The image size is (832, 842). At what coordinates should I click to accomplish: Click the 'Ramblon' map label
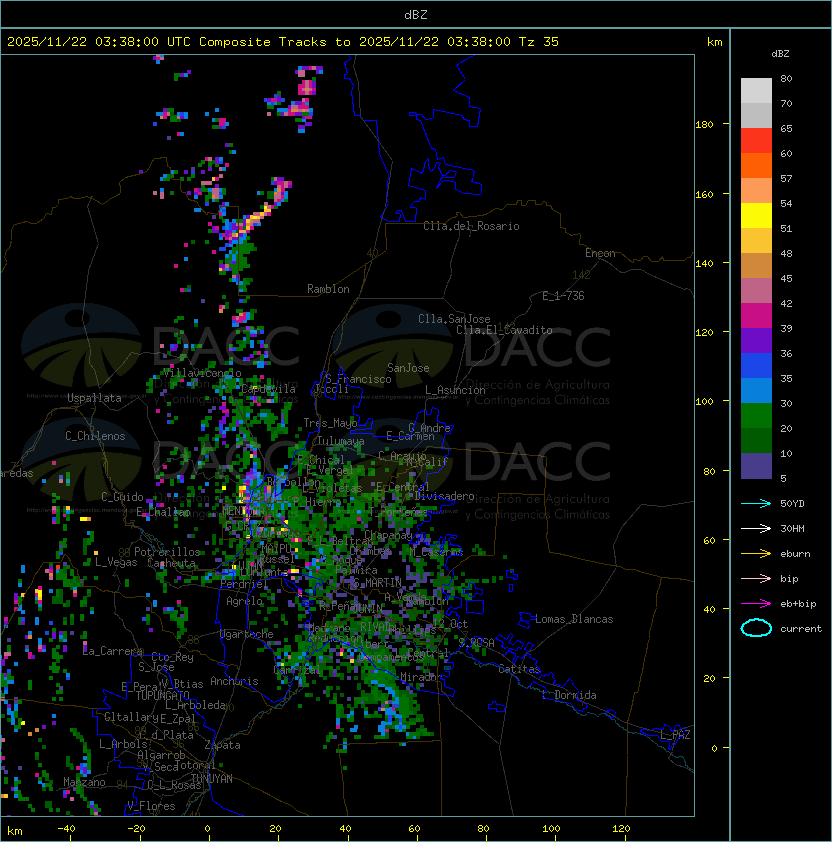(x=328, y=289)
